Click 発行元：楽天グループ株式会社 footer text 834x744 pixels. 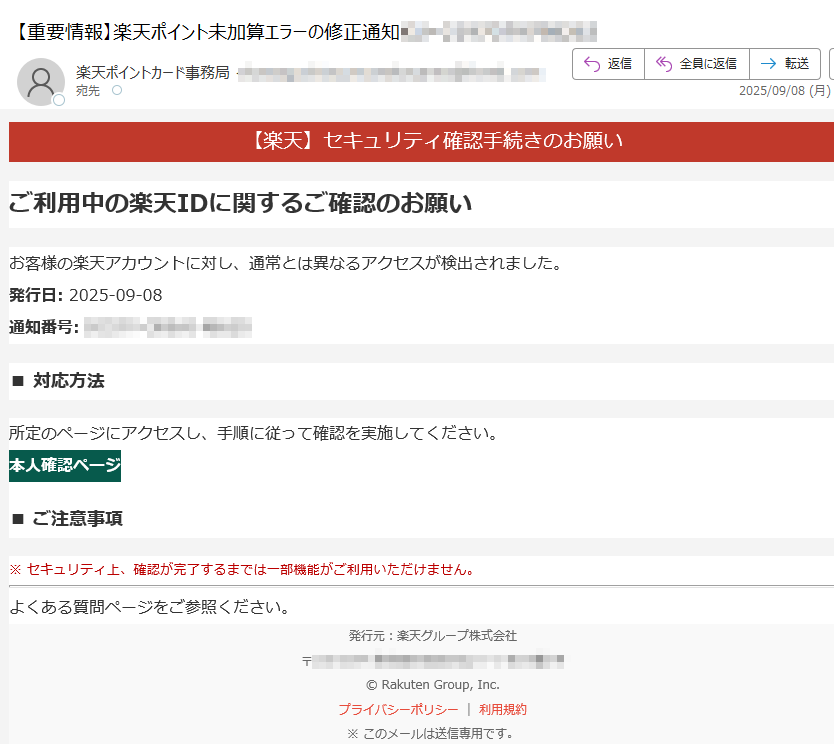point(433,636)
